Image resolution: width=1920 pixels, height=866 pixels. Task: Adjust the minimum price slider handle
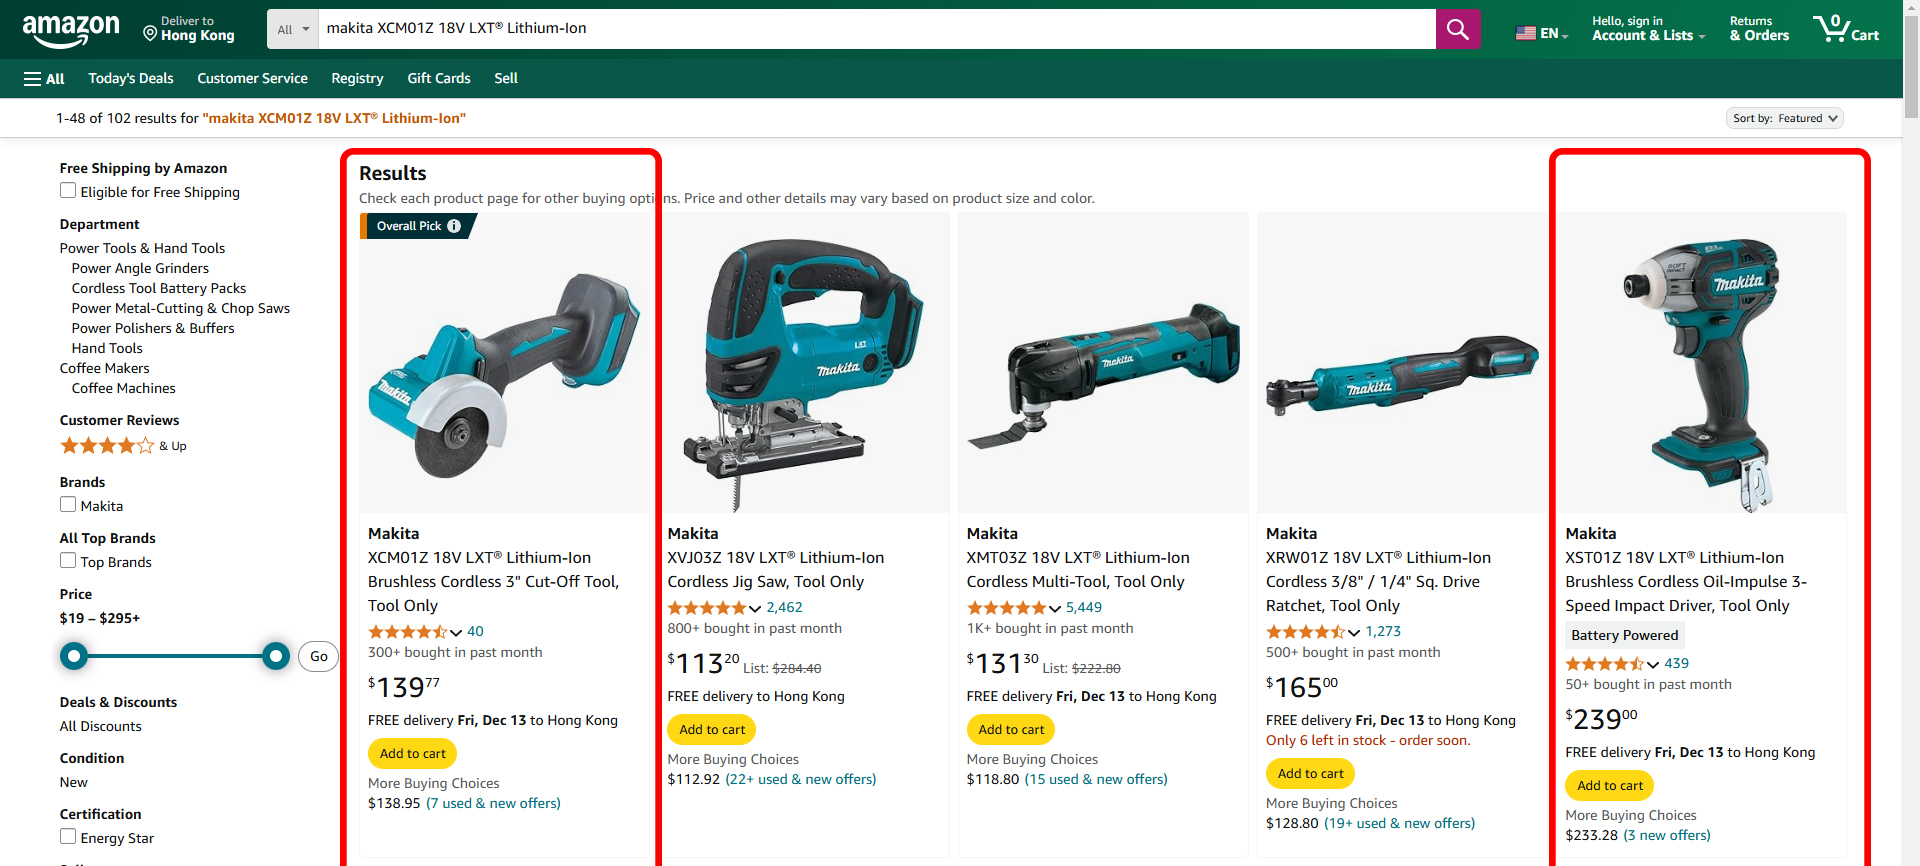click(73, 656)
